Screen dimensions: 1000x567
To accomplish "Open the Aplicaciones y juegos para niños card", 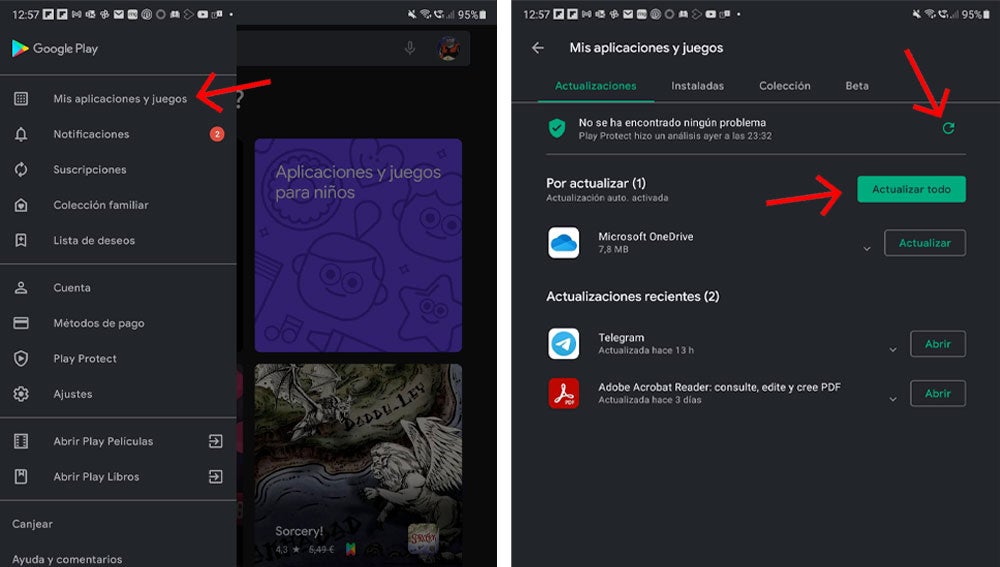I will click(358, 245).
